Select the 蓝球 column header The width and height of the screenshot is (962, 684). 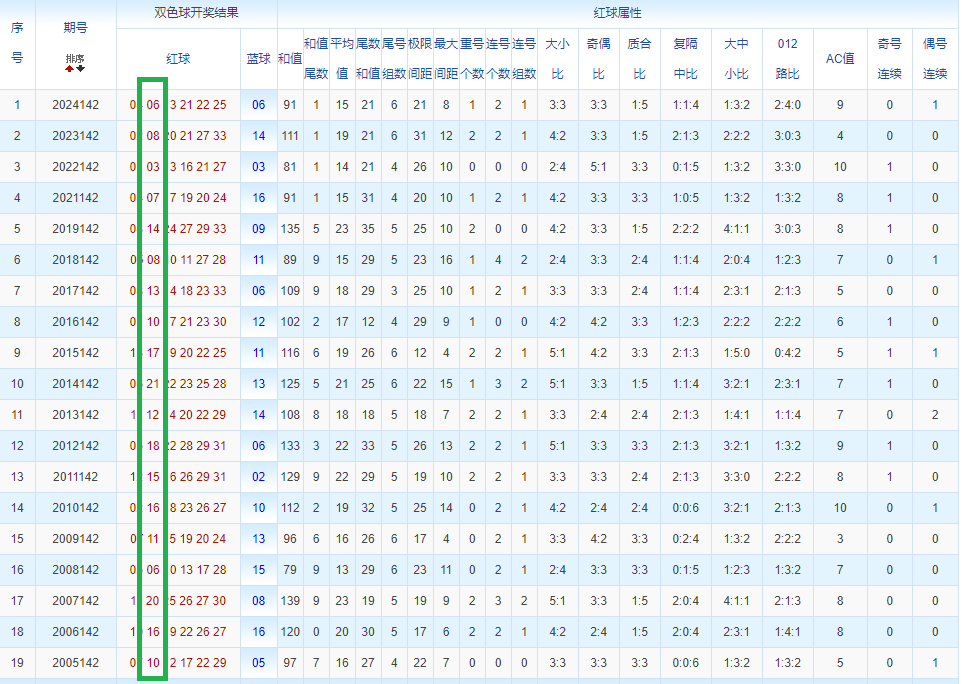[x=258, y=59]
